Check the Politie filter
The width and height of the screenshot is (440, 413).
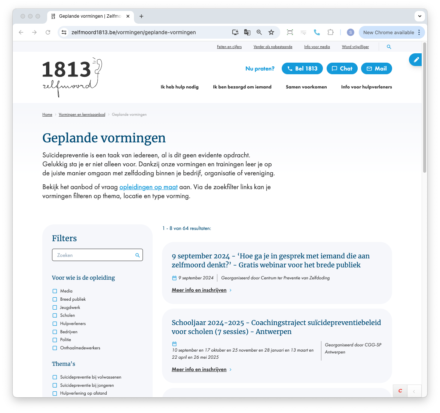click(55, 340)
